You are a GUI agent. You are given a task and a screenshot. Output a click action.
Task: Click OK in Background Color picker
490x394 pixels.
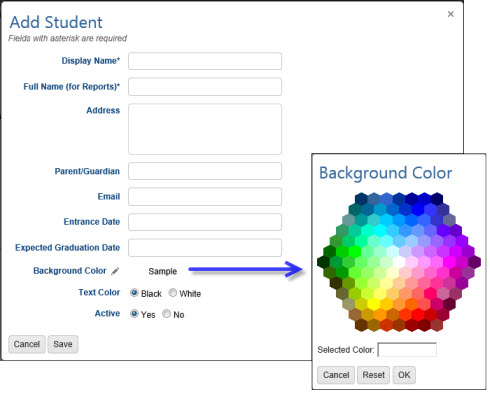[404, 375]
